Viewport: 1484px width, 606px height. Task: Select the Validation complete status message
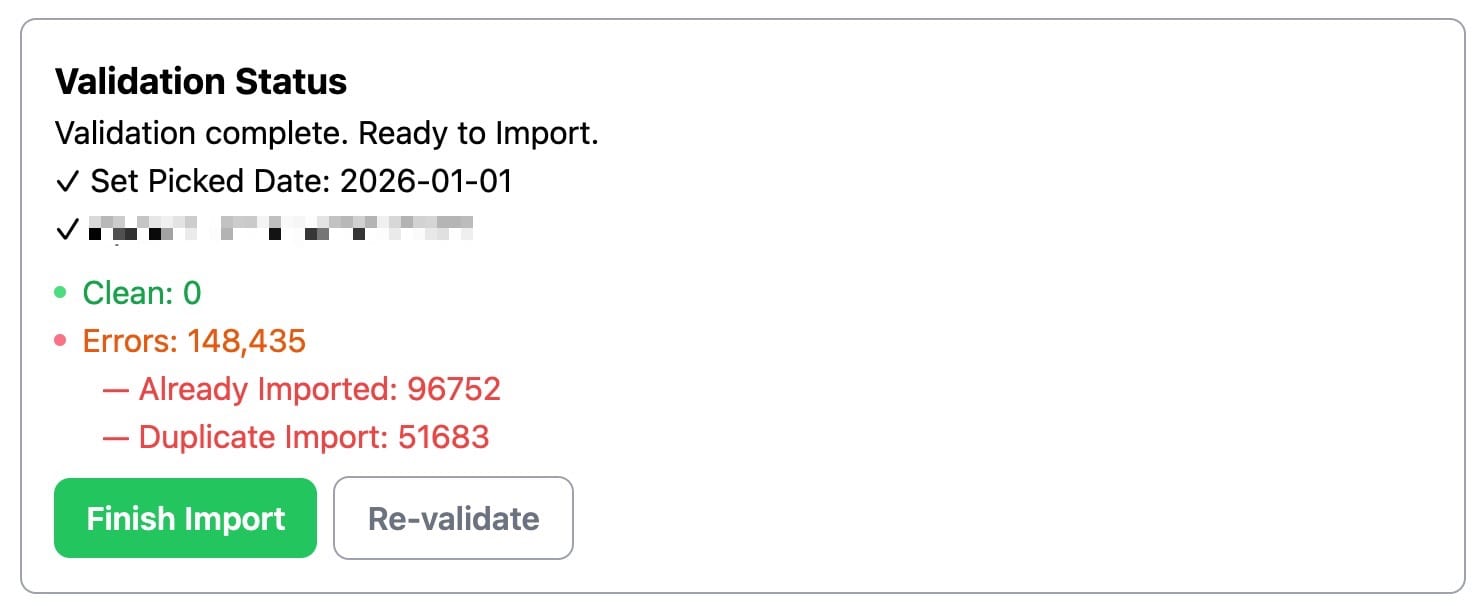tap(327, 132)
